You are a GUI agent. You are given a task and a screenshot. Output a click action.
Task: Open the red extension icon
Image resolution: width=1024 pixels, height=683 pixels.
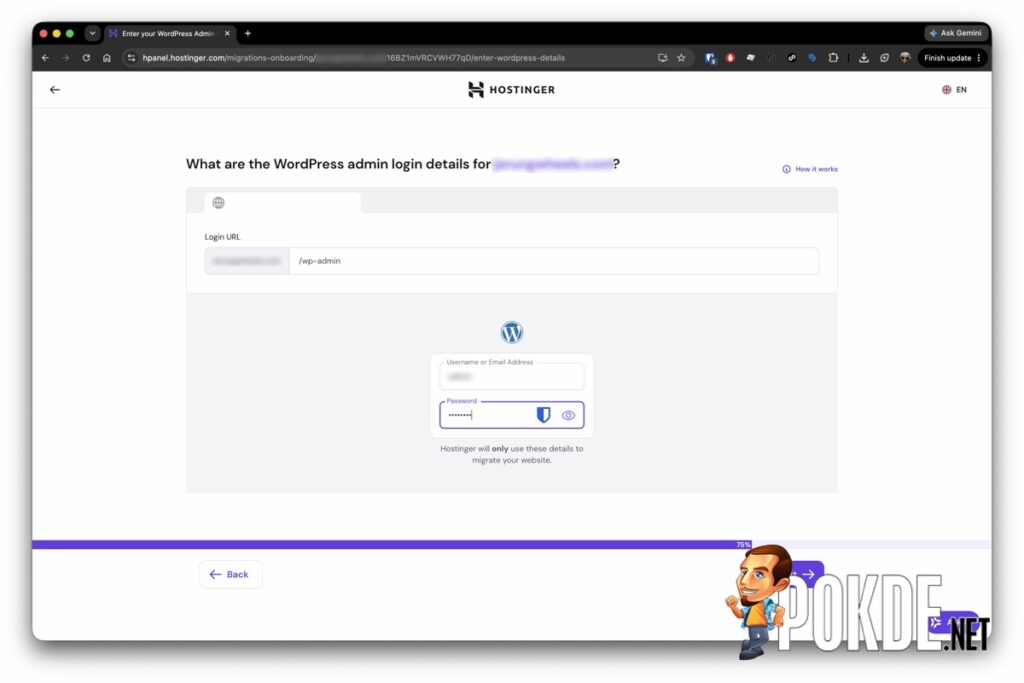point(730,57)
